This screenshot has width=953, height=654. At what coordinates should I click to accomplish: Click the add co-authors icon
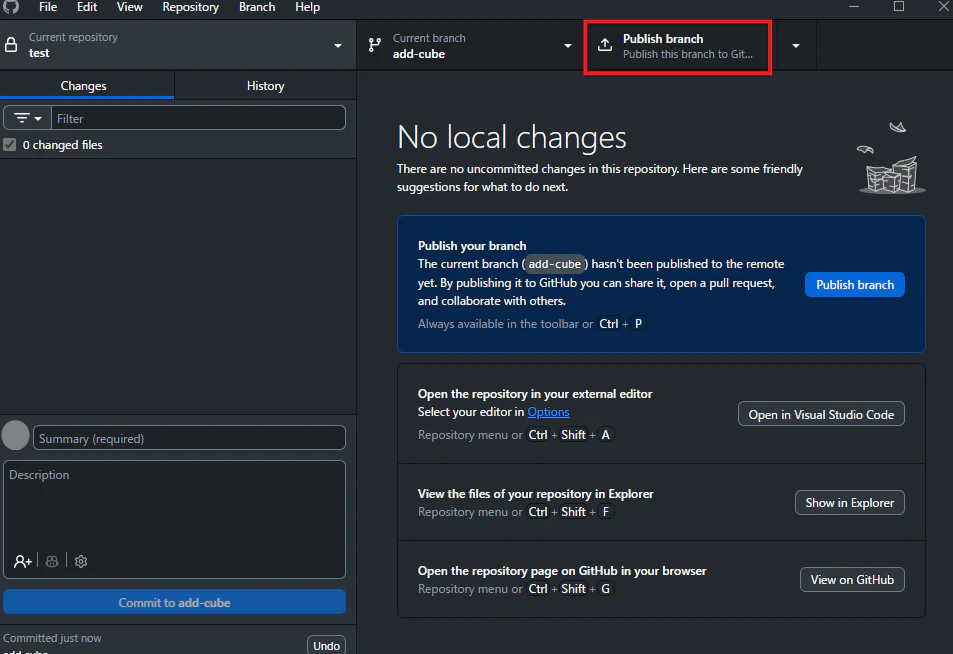pos(22,561)
